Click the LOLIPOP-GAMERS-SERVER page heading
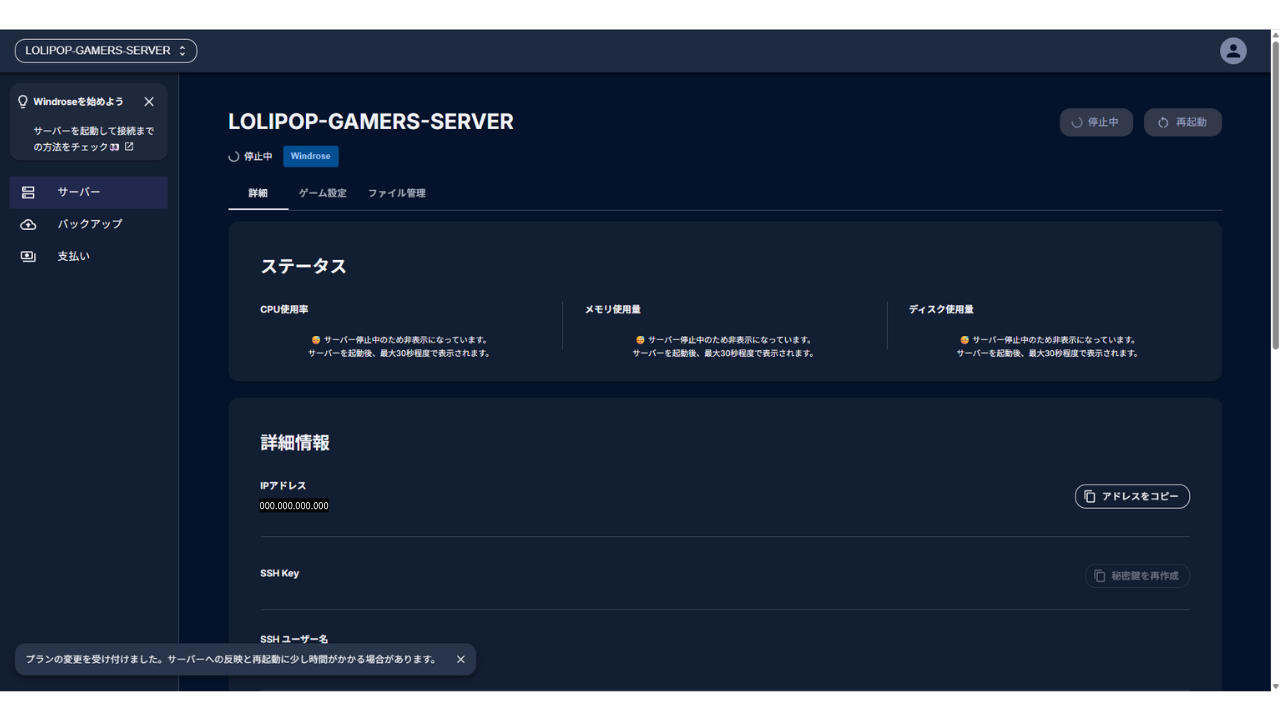The width and height of the screenshot is (1280, 720). 371,121
